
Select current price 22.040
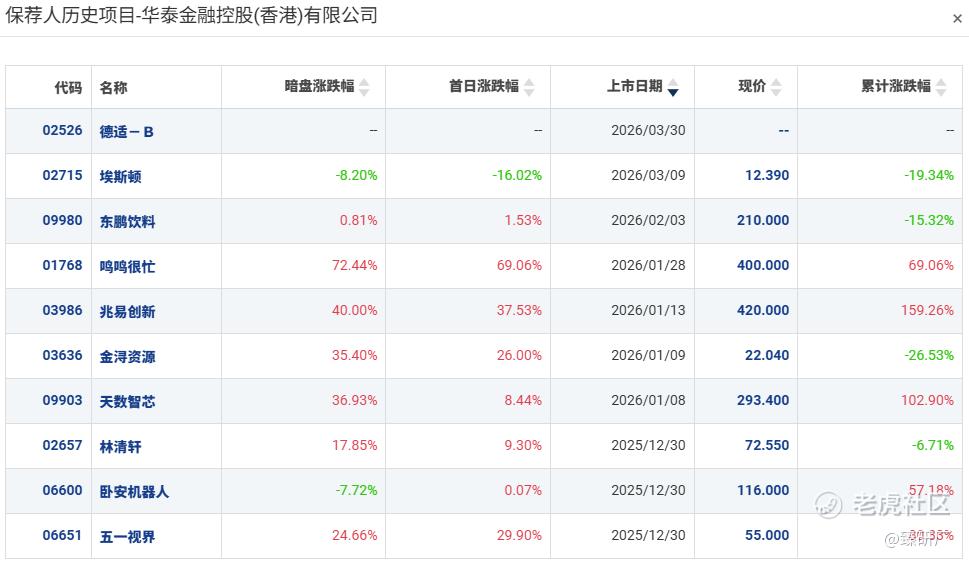767,356
